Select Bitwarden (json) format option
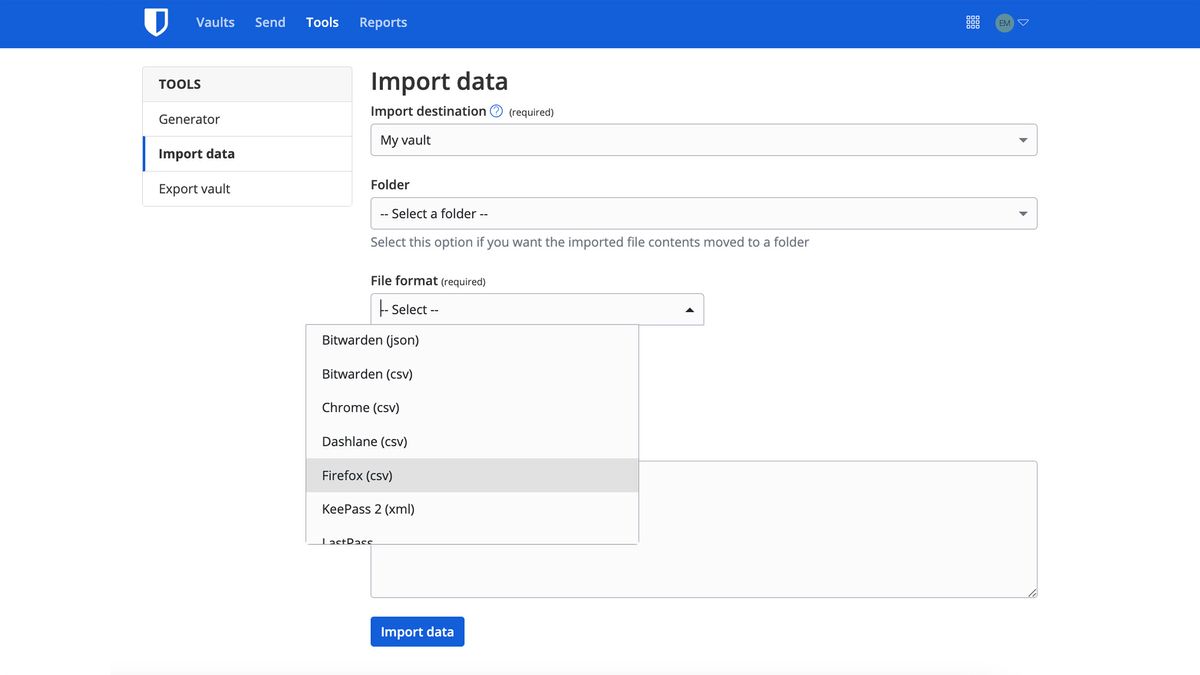1200x675 pixels. pos(370,339)
